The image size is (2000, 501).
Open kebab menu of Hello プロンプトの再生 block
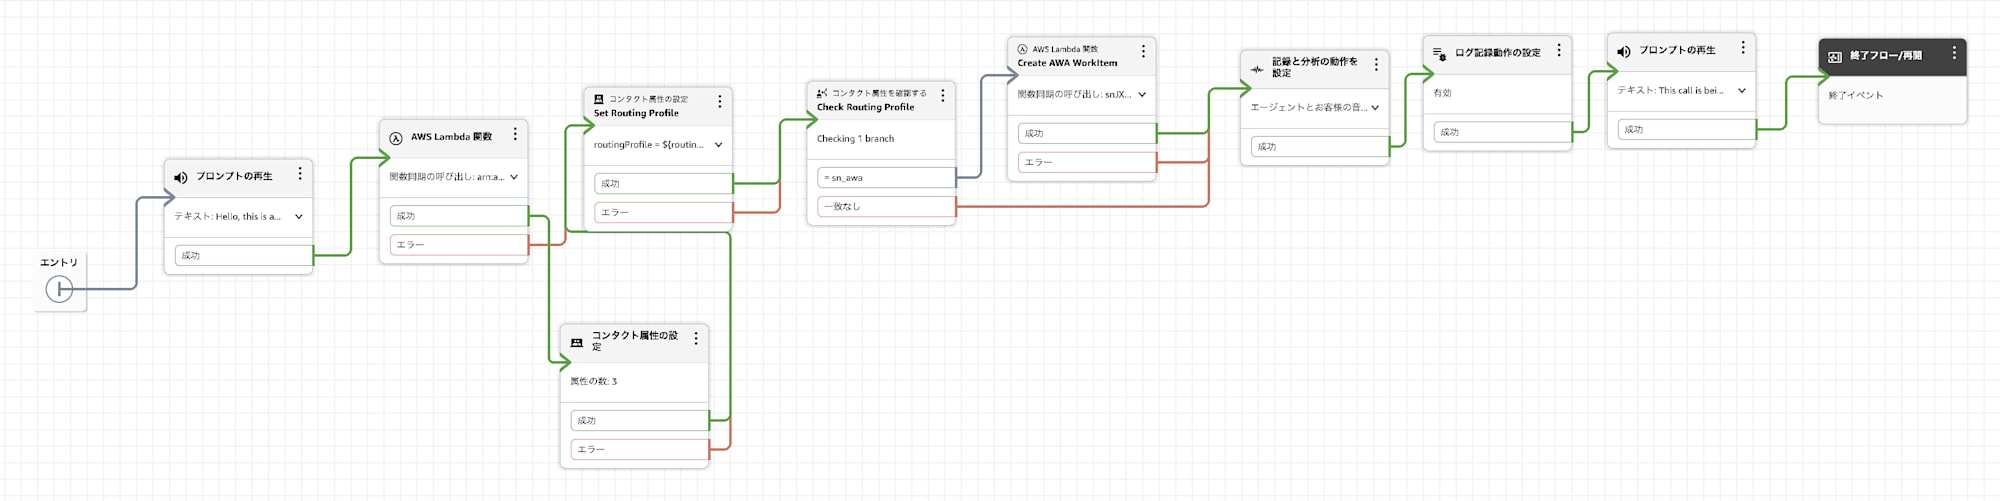pos(300,174)
